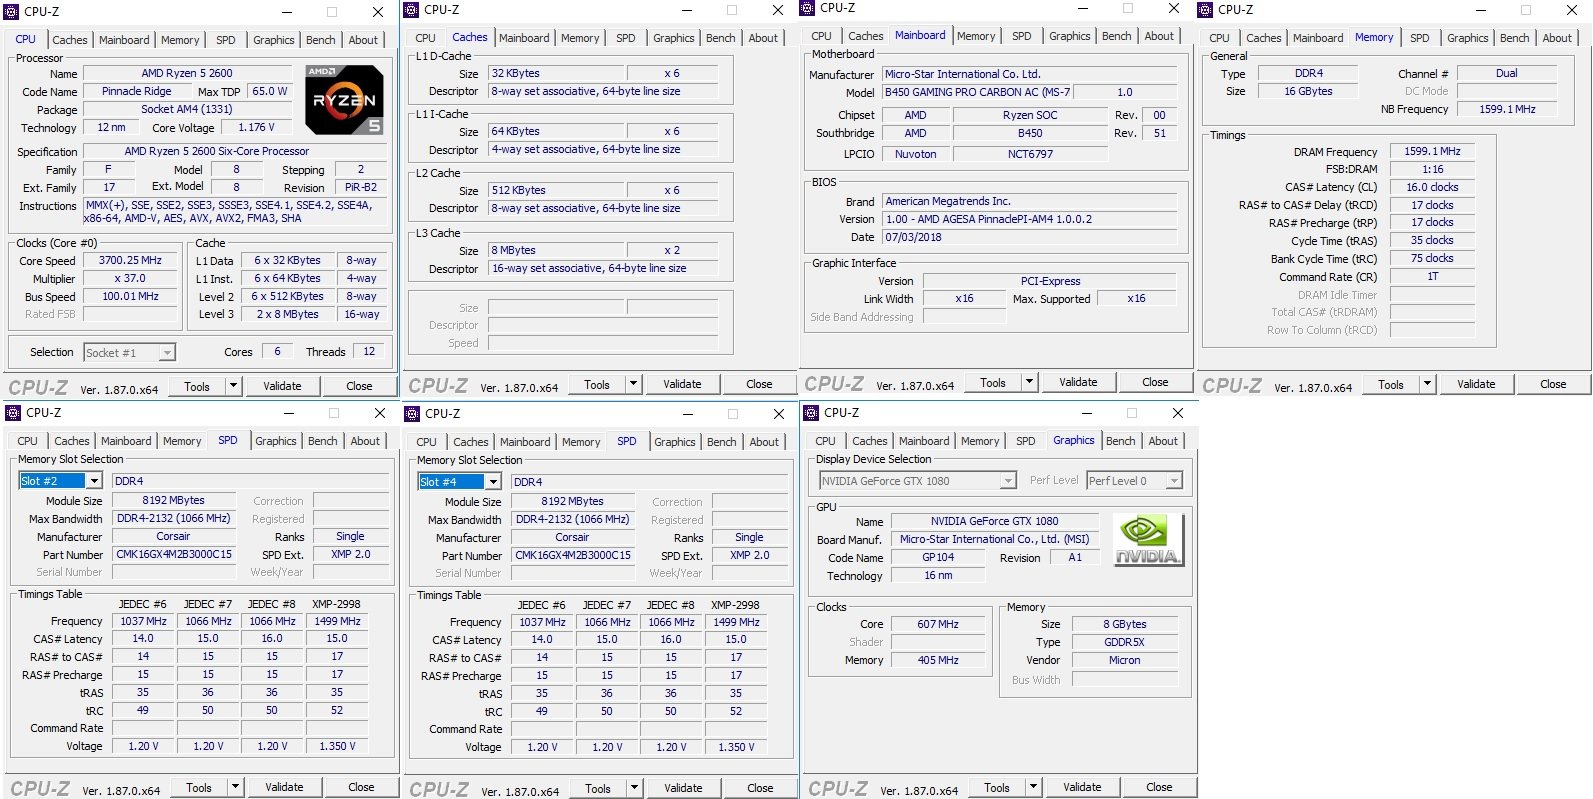
Task: Click the Core Speed 3700.25 MHz value
Action: 131,260
